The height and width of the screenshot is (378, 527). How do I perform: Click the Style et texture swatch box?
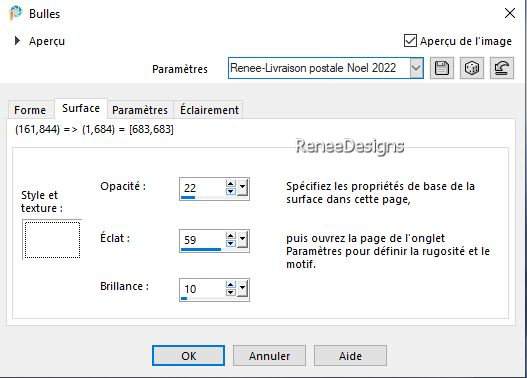(x=52, y=239)
